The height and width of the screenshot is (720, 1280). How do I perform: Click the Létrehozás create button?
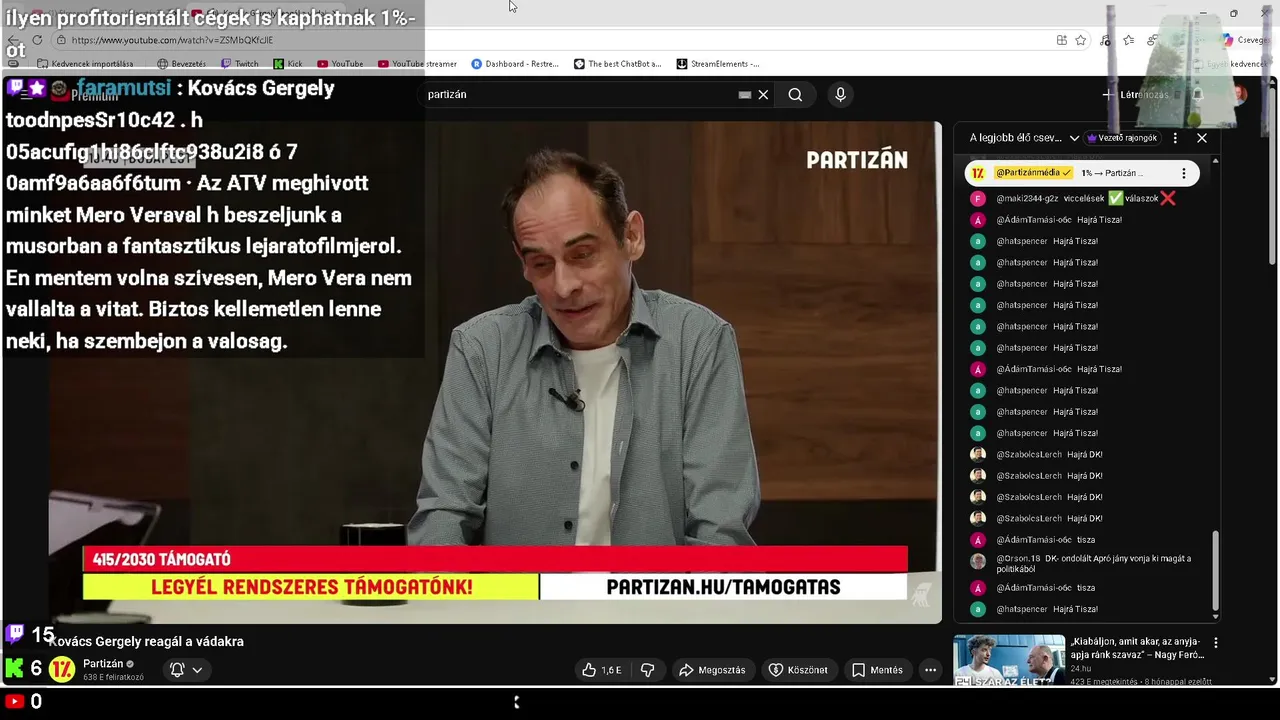pyautogui.click(x=1136, y=94)
